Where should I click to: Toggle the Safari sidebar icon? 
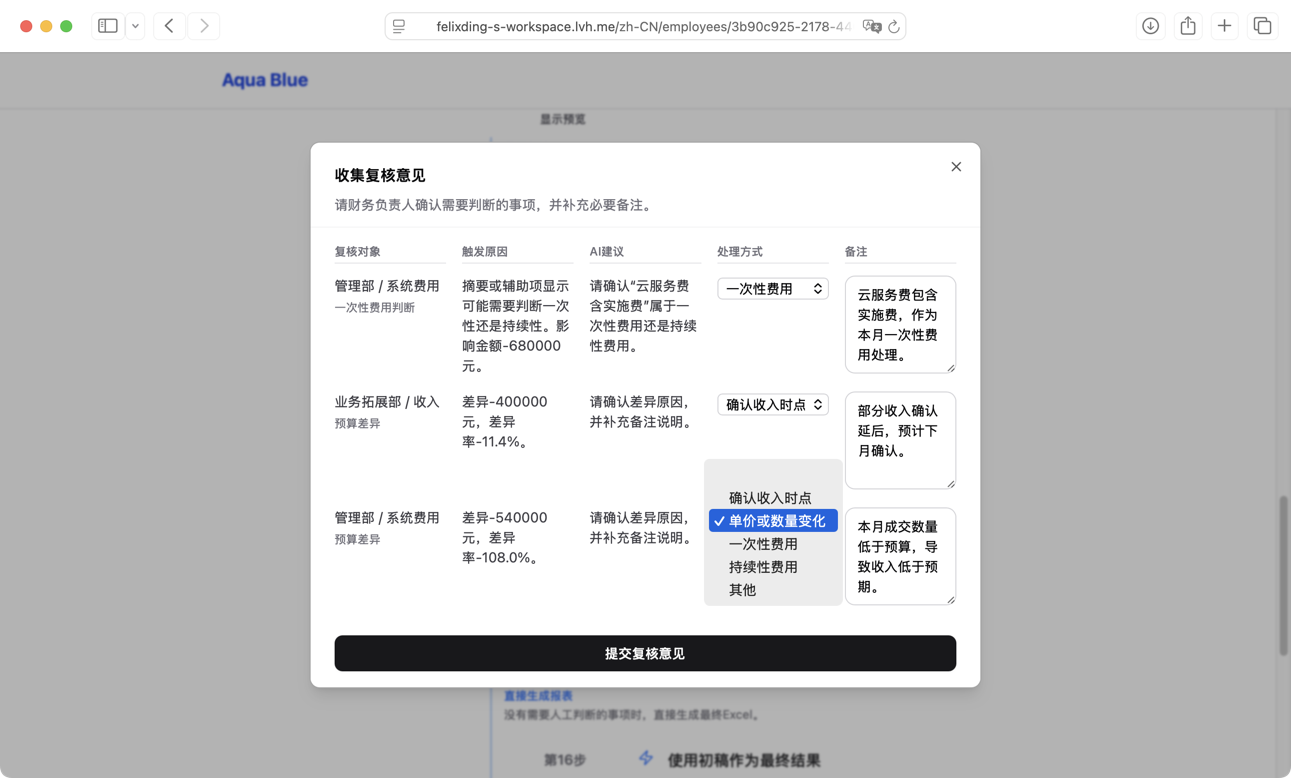pyautogui.click(x=108, y=26)
